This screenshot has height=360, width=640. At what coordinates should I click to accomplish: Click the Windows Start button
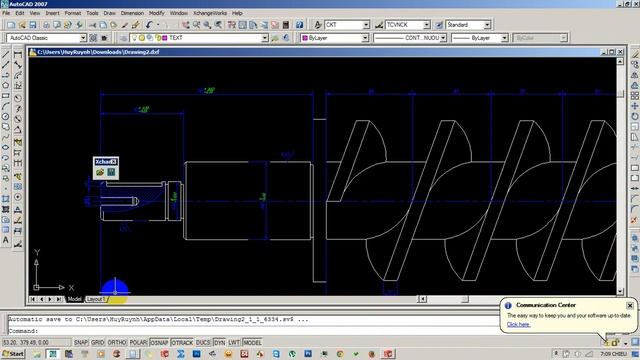13,354
